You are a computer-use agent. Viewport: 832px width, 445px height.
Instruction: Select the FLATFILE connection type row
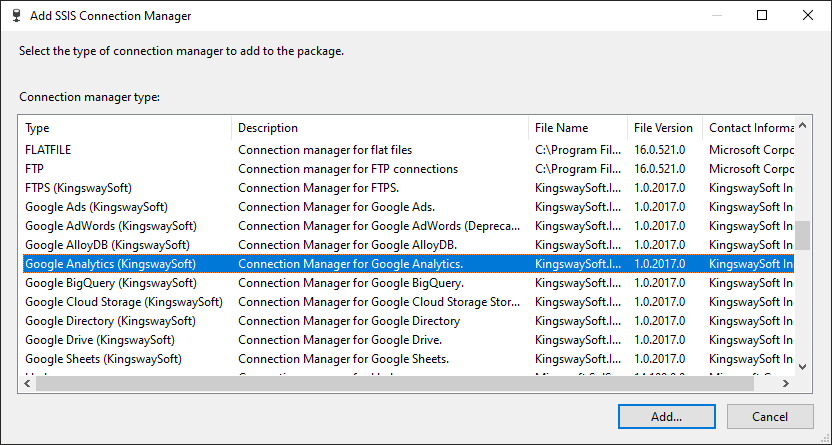click(409, 150)
